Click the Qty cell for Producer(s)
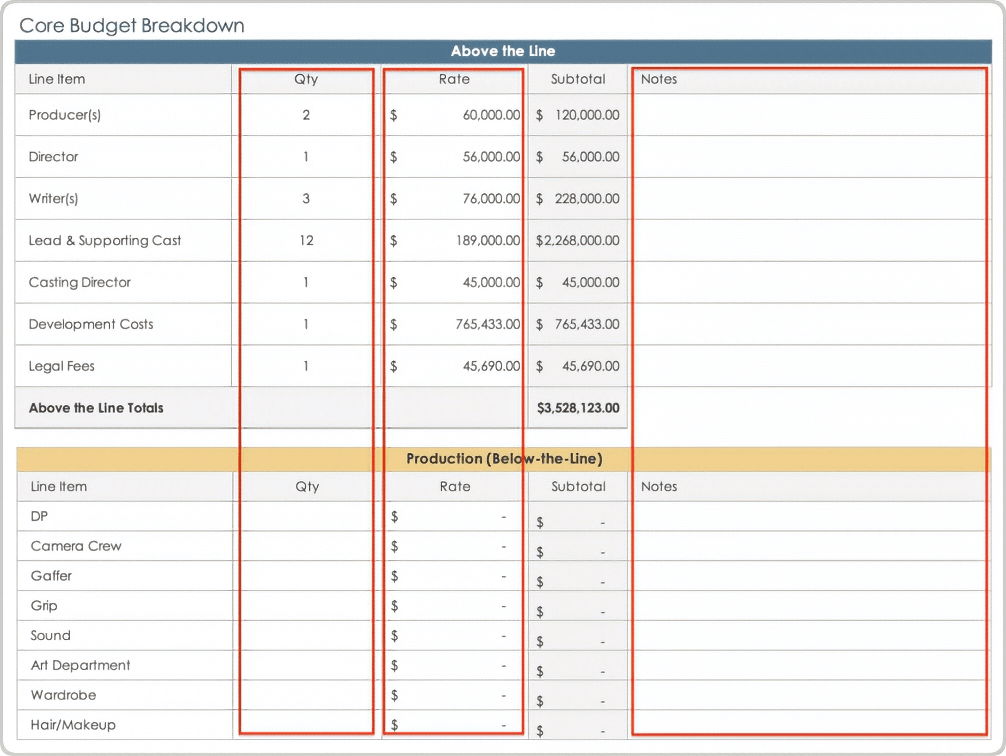Viewport: 1006px width, 756px height. pyautogui.click(x=306, y=115)
